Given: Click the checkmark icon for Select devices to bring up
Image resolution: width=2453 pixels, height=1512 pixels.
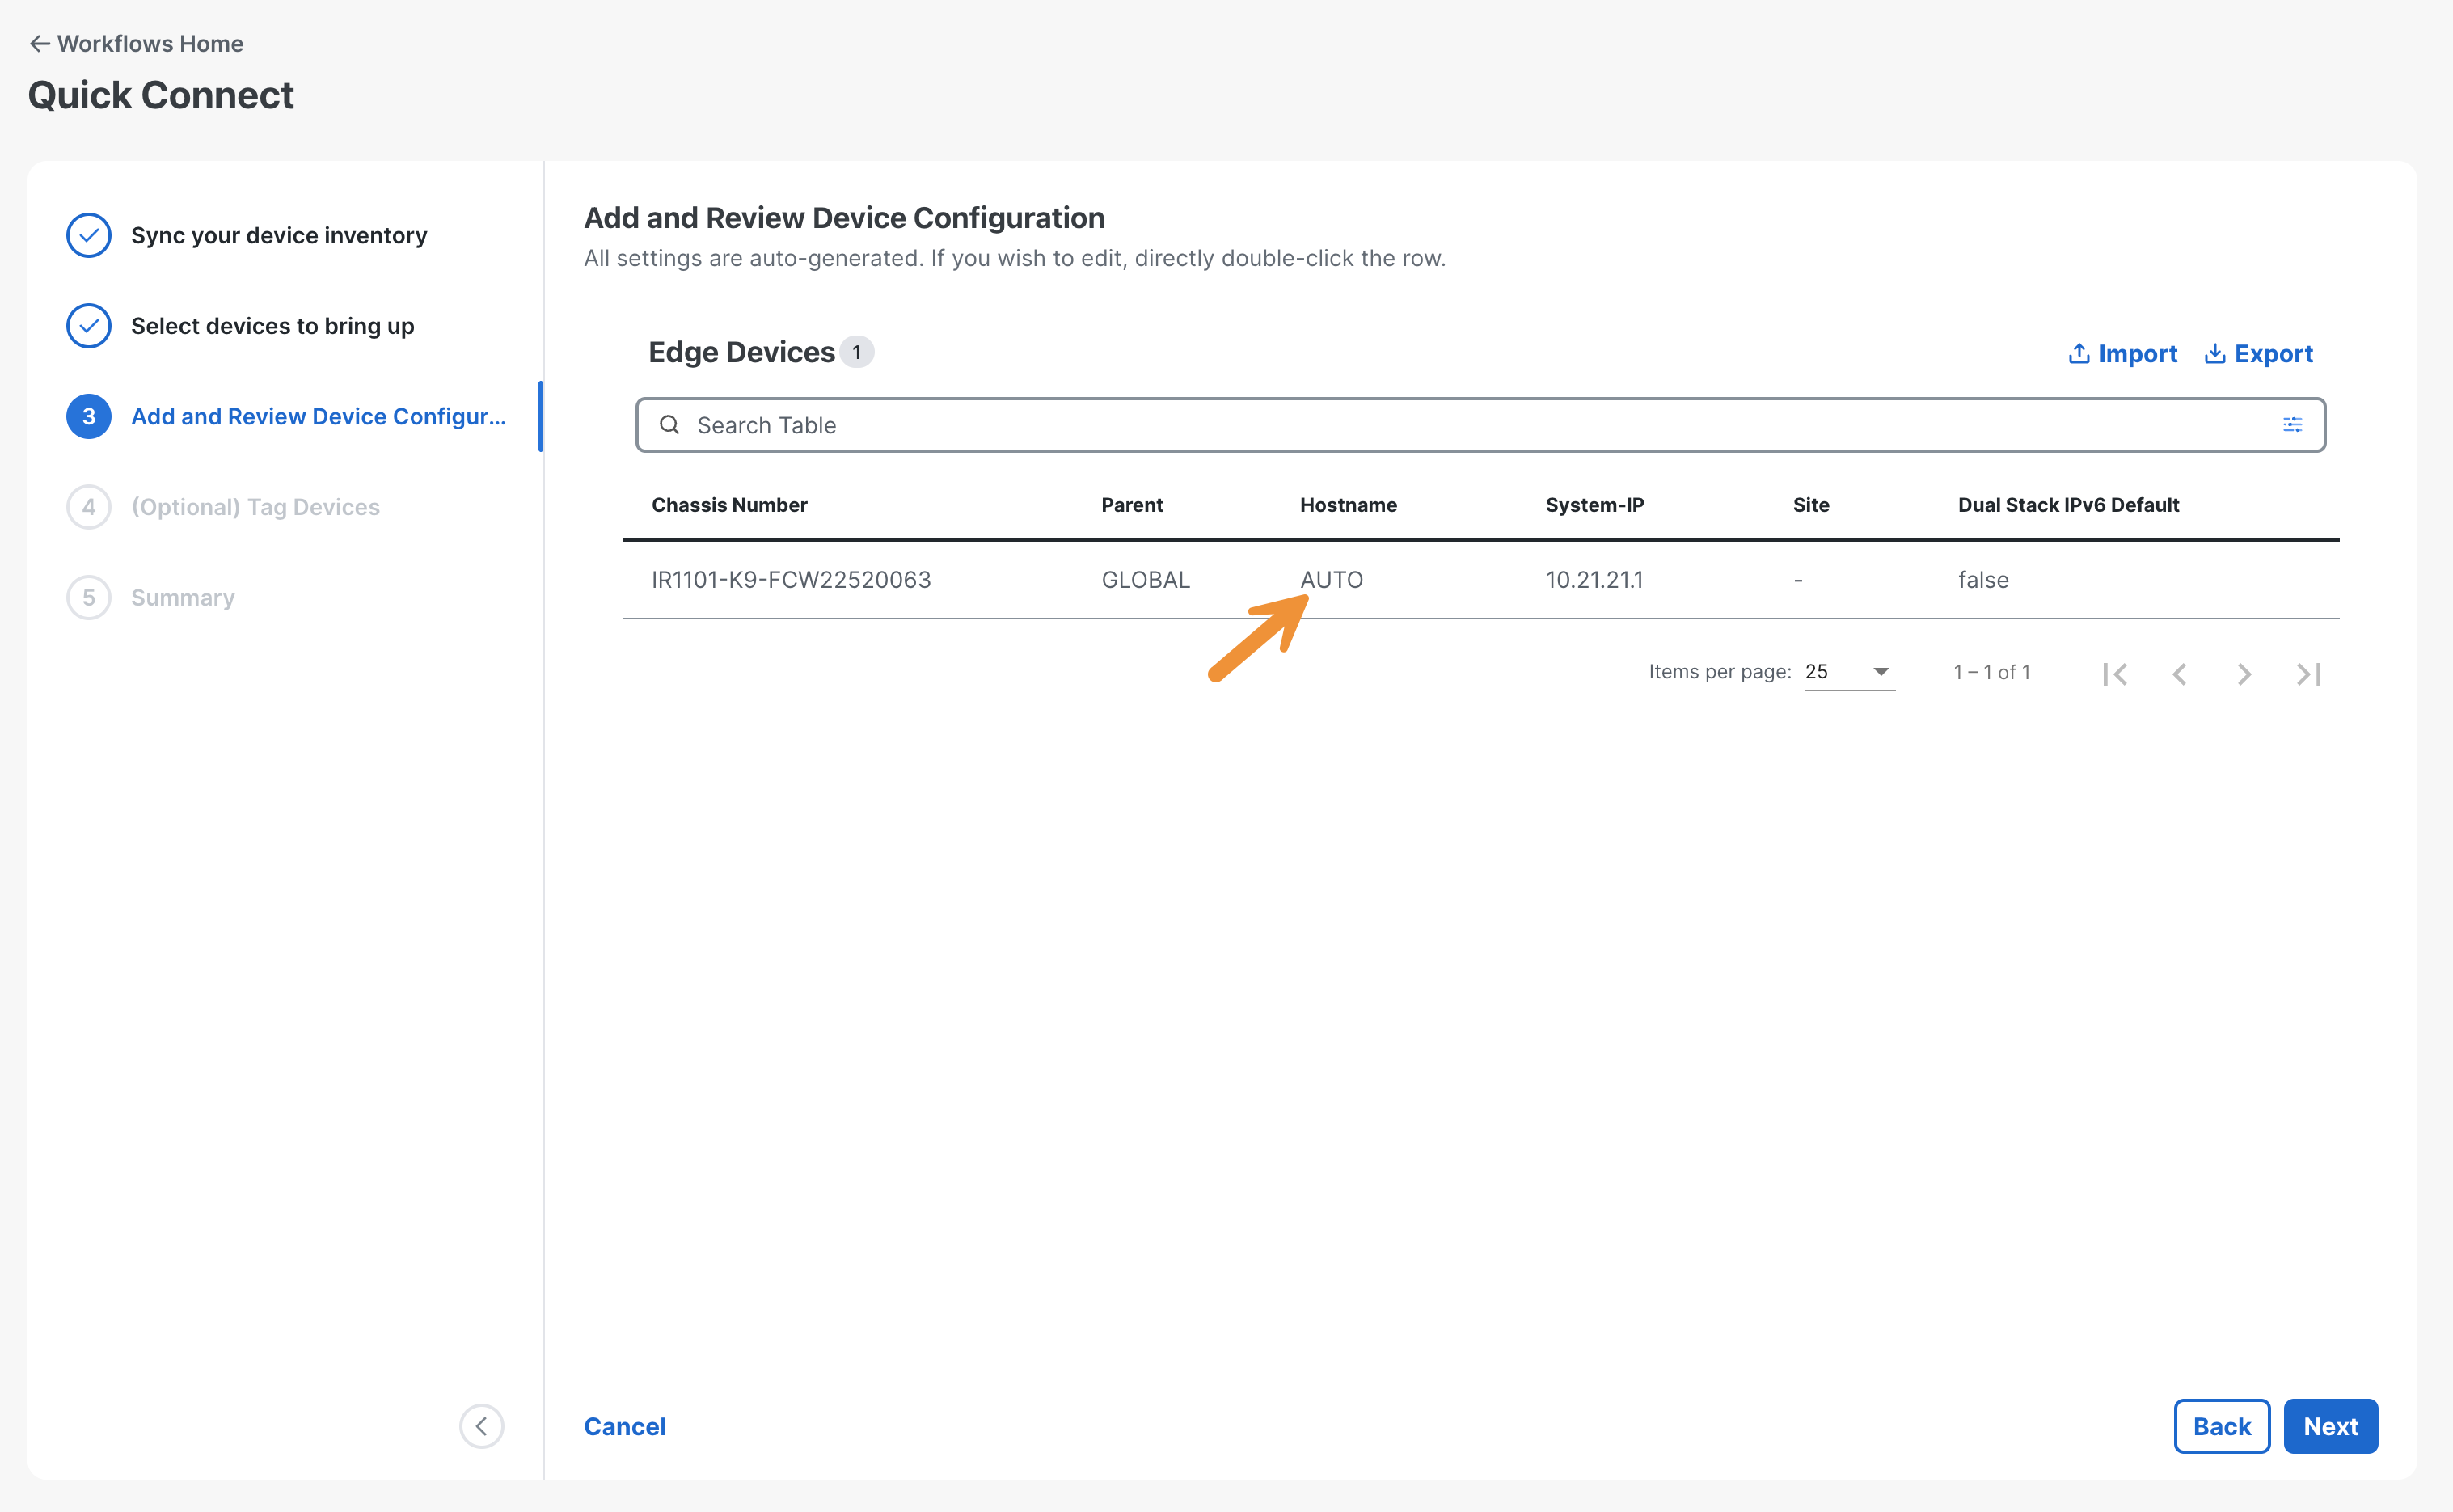Looking at the screenshot, I should click(x=89, y=326).
